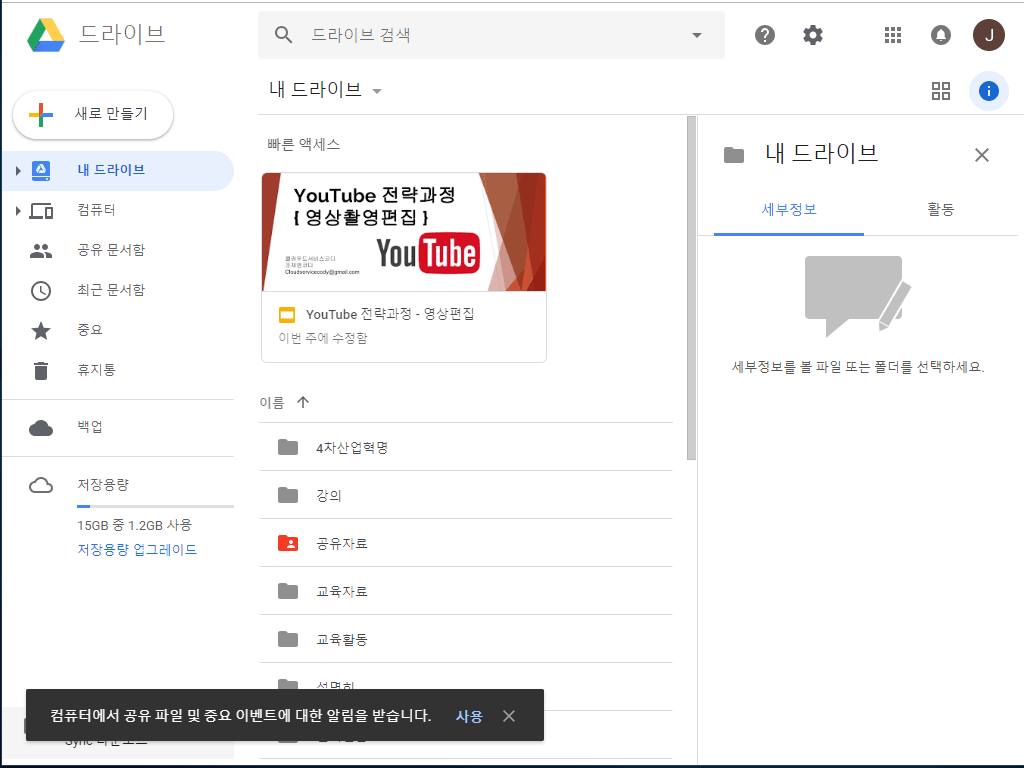Open the help question mark icon
Viewport: 1024px width, 768px height.
click(x=765, y=35)
